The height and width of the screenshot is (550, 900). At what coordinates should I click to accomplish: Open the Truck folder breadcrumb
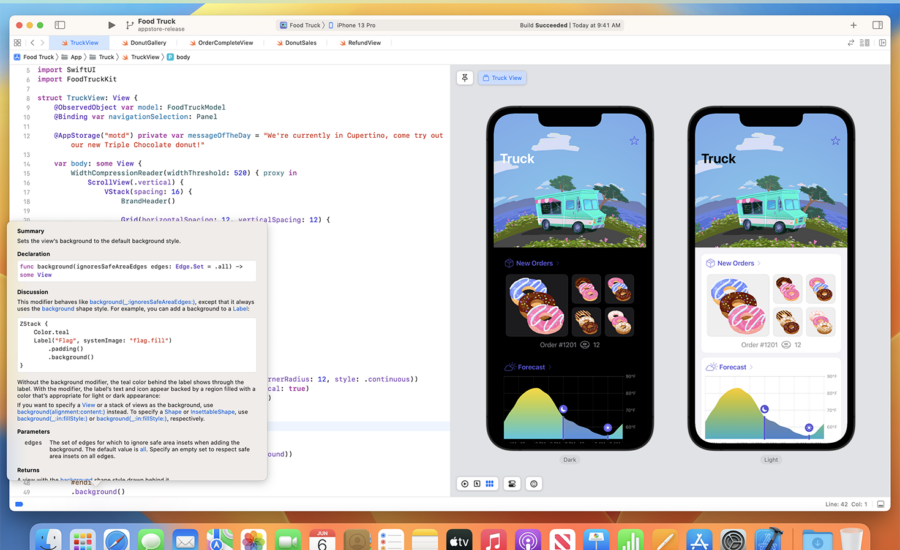click(x=102, y=57)
